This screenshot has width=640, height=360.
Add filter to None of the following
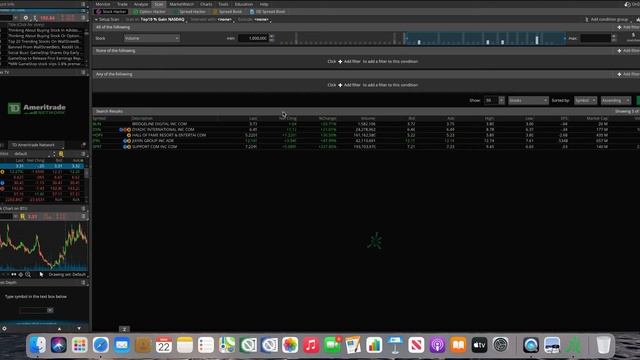(x=628, y=51)
